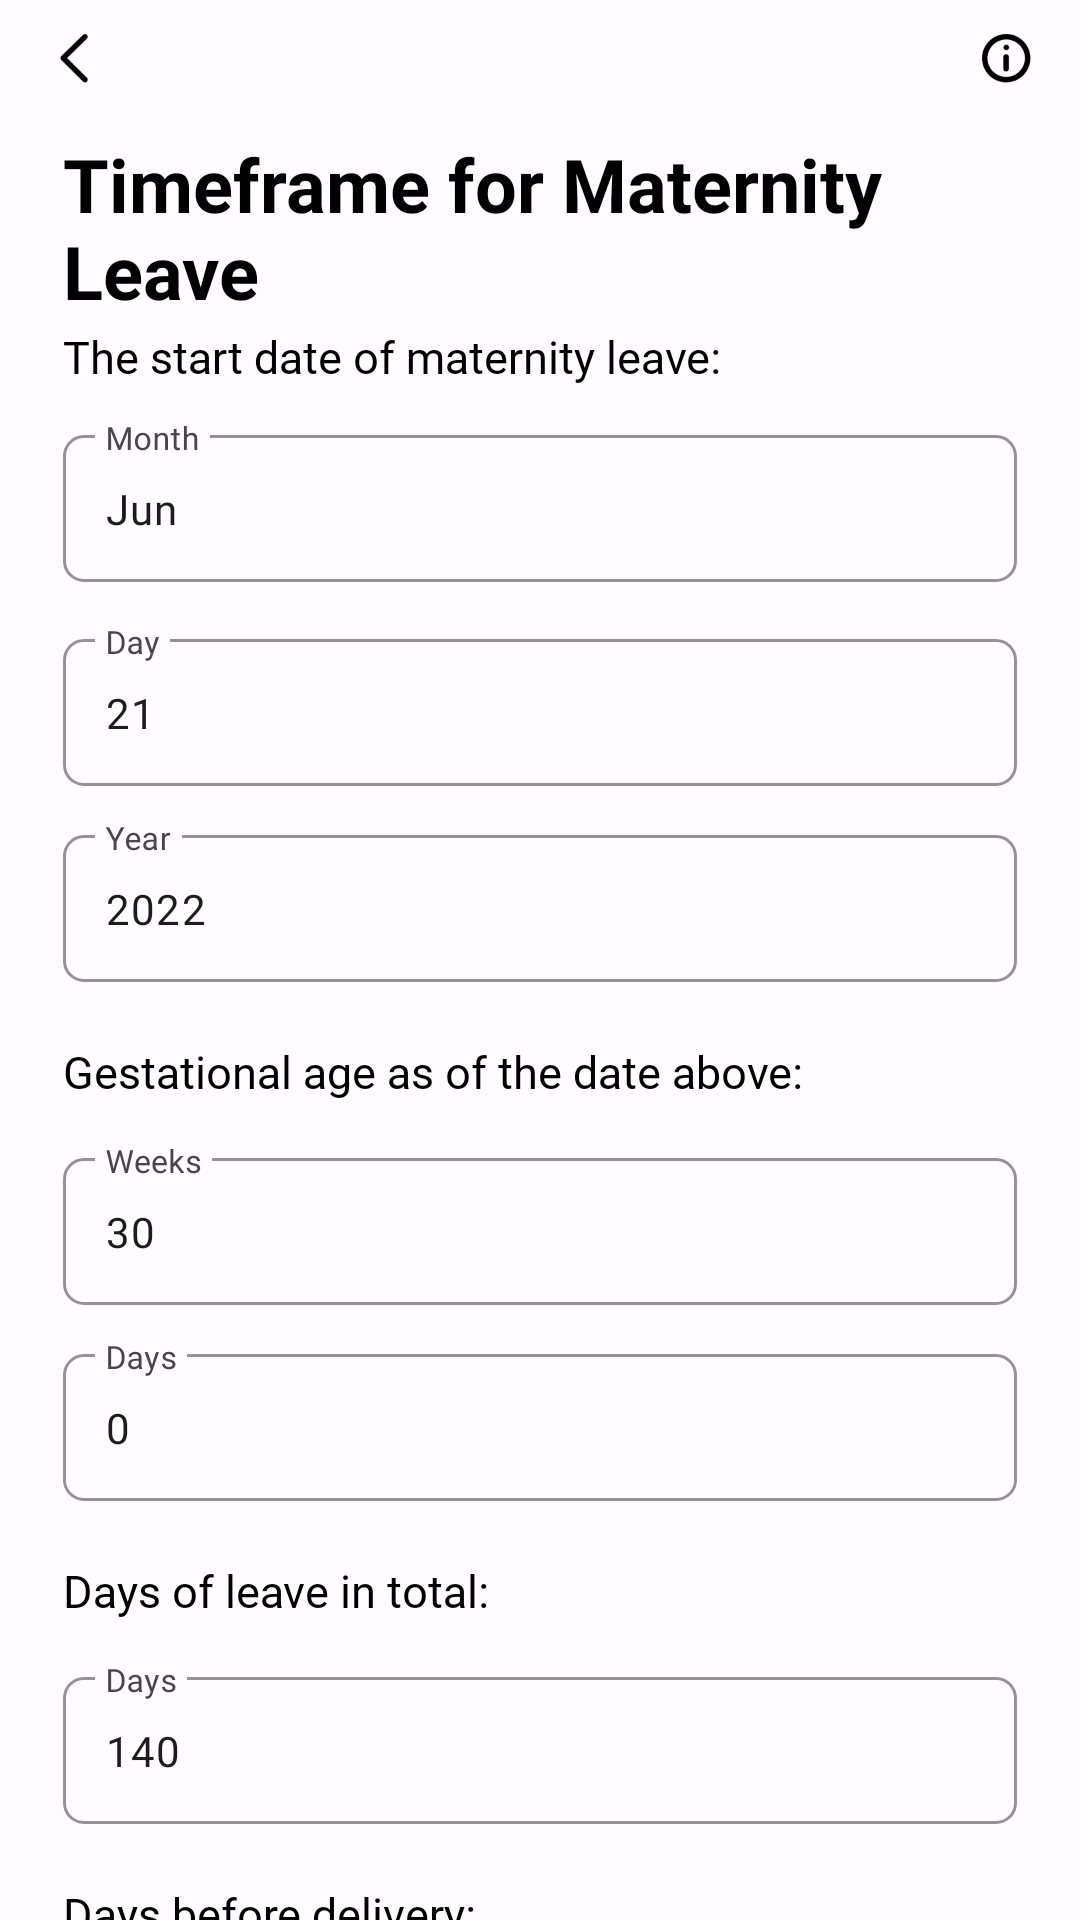
Task: Click the floating "Month" field label
Action: [x=153, y=439]
